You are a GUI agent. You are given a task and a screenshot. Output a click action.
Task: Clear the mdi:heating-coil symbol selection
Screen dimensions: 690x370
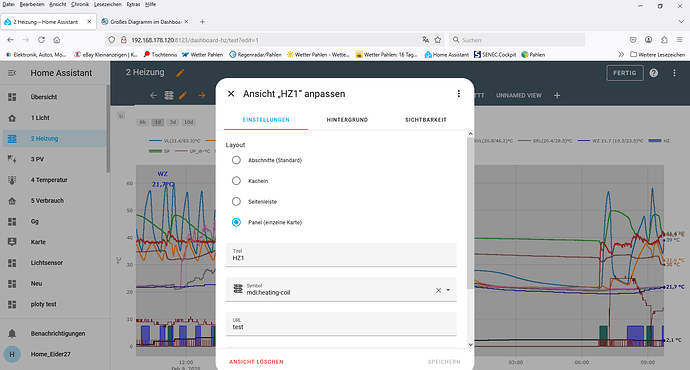click(438, 290)
